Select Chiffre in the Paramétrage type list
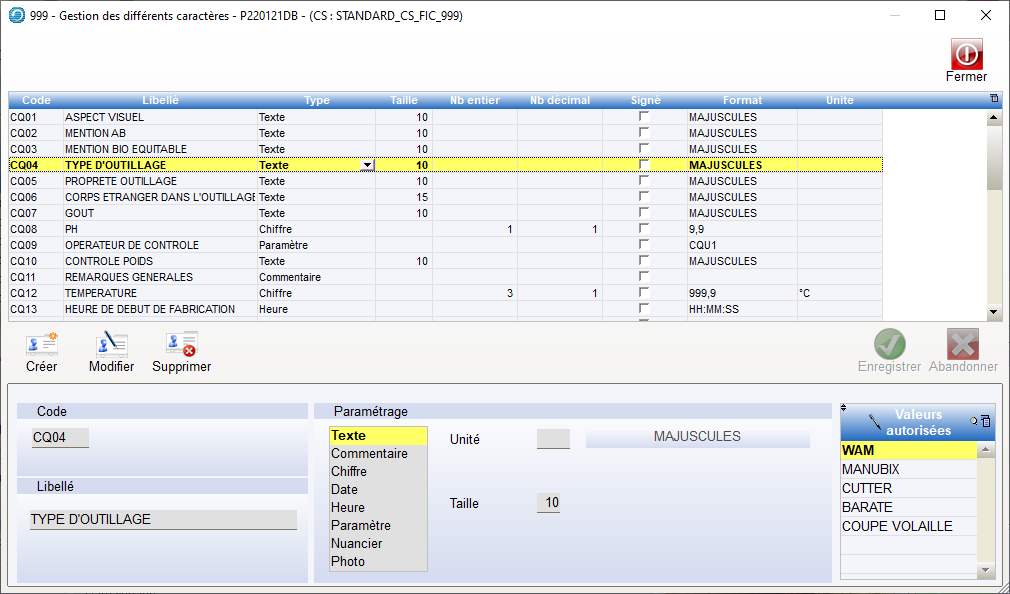 349,471
